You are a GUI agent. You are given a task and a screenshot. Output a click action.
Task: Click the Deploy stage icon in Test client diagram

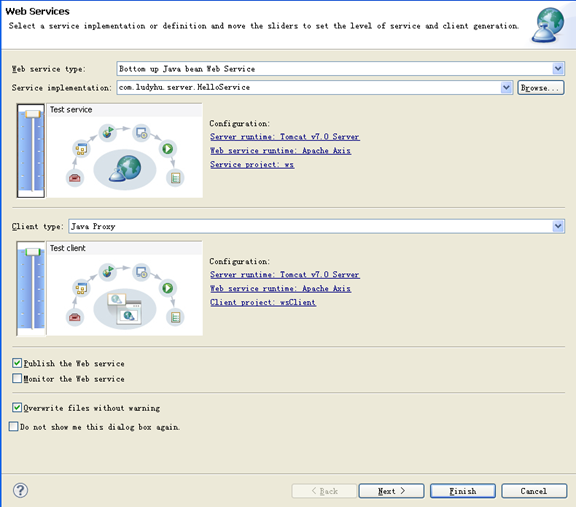pyautogui.click(x=107, y=272)
